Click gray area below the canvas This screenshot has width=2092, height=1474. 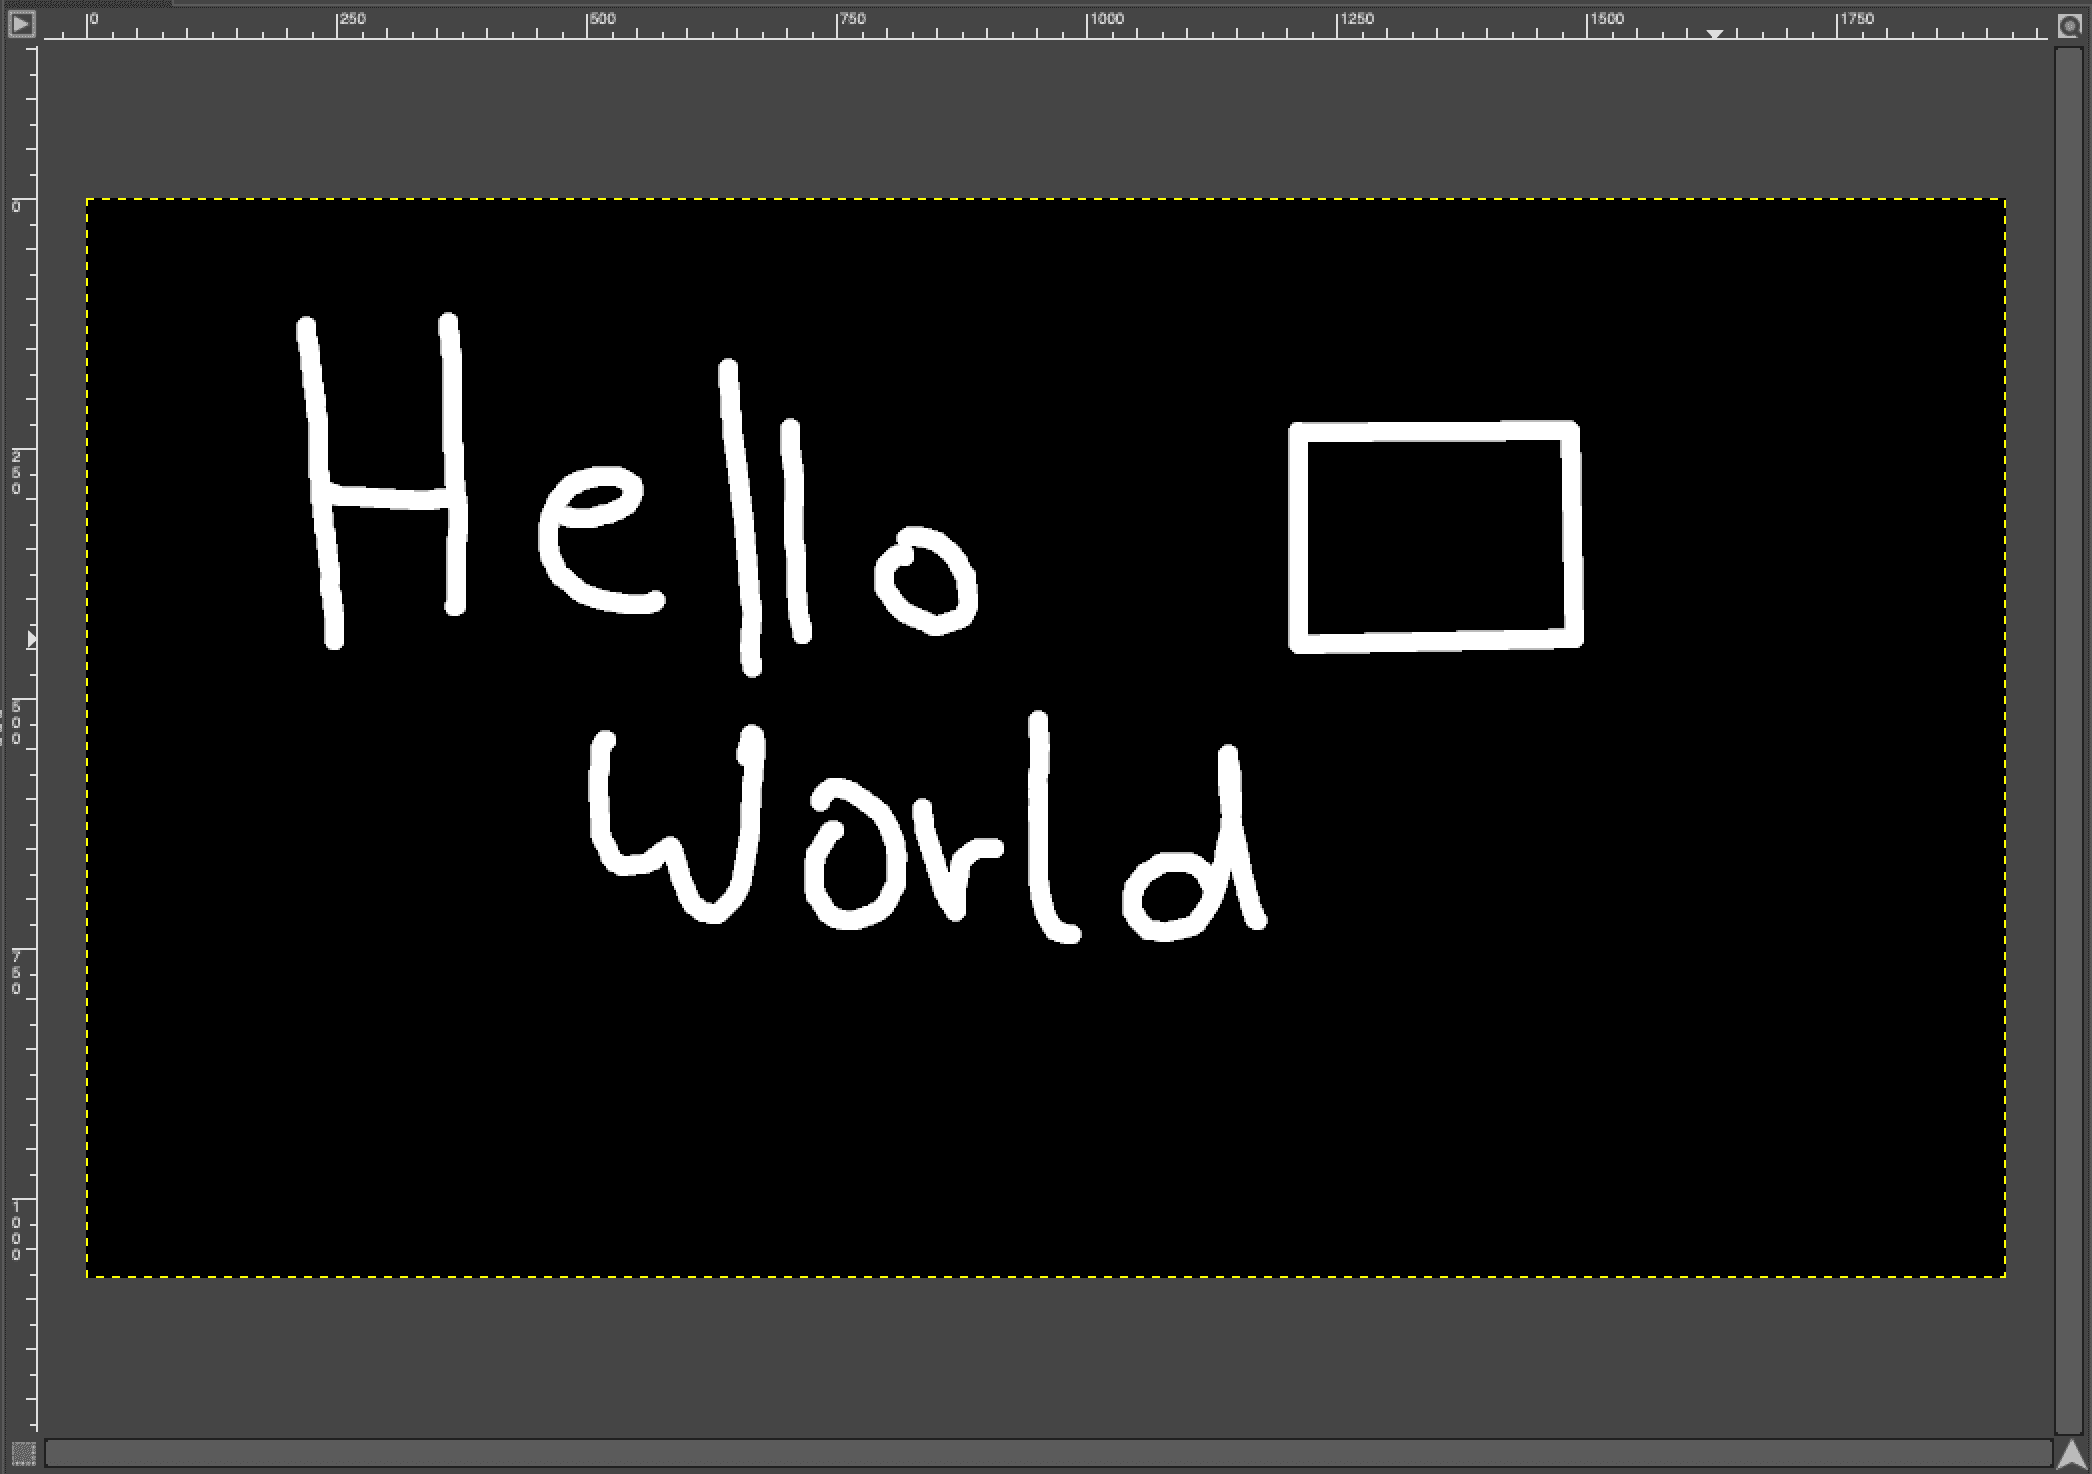coord(1046,1356)
